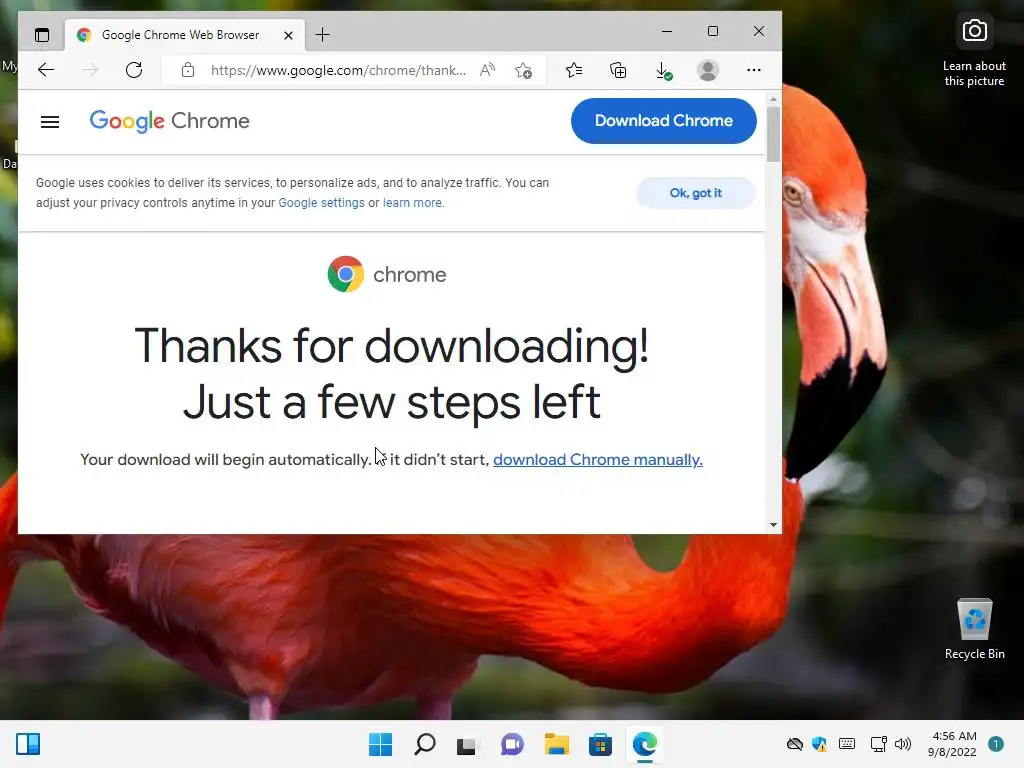Open the Windows Start menu
The height and width of the screenshot is (768, 1024).
pos(381,744)
